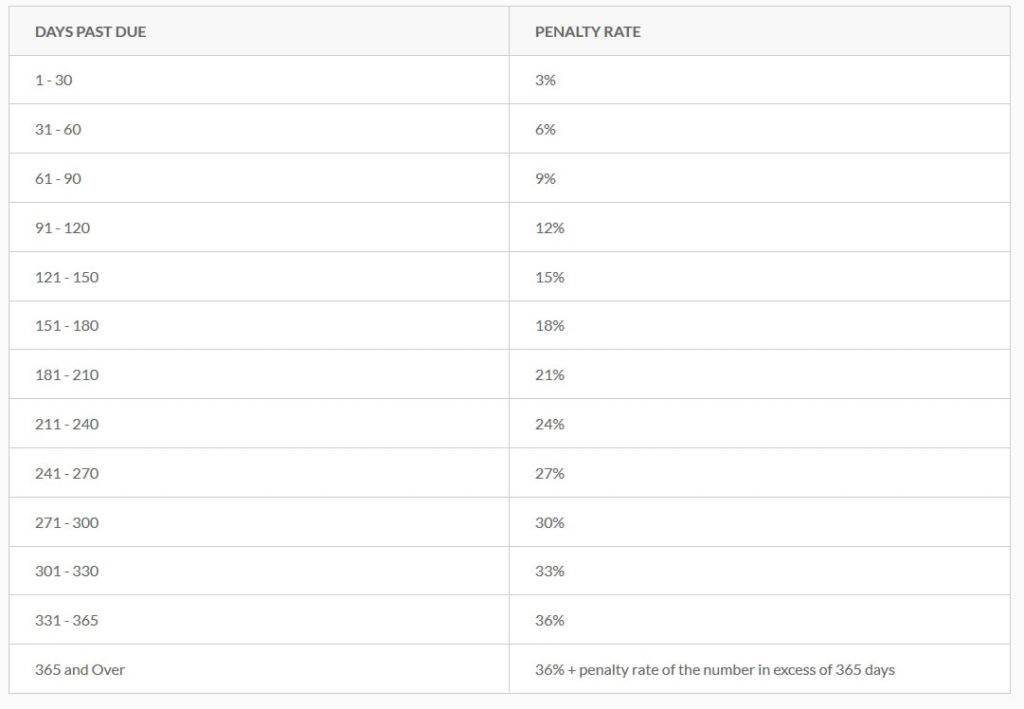Select the 91 - 120 days cell
Screen dimensions: 1024x709
coord(259,227)
